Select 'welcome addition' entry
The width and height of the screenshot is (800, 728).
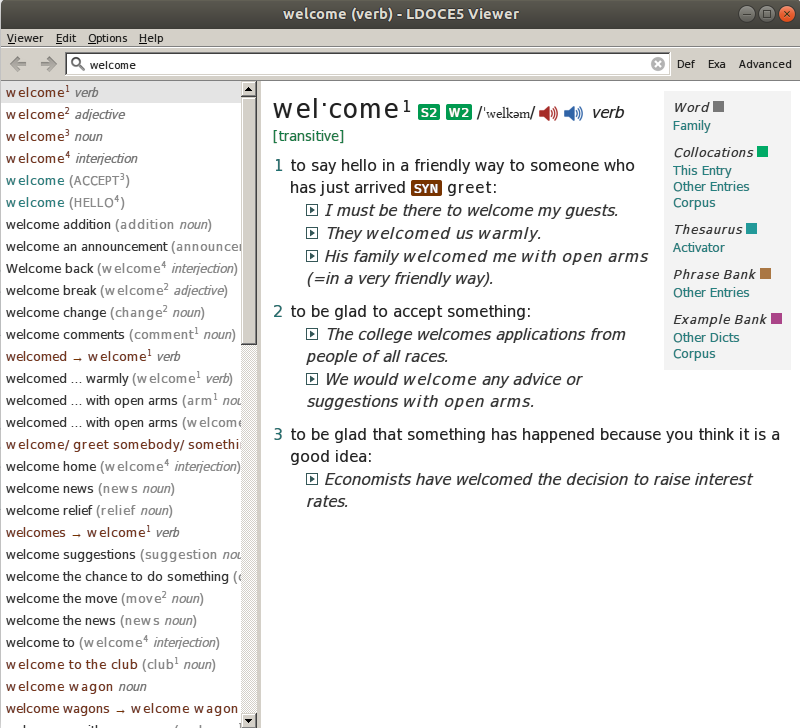pos(121,224)
